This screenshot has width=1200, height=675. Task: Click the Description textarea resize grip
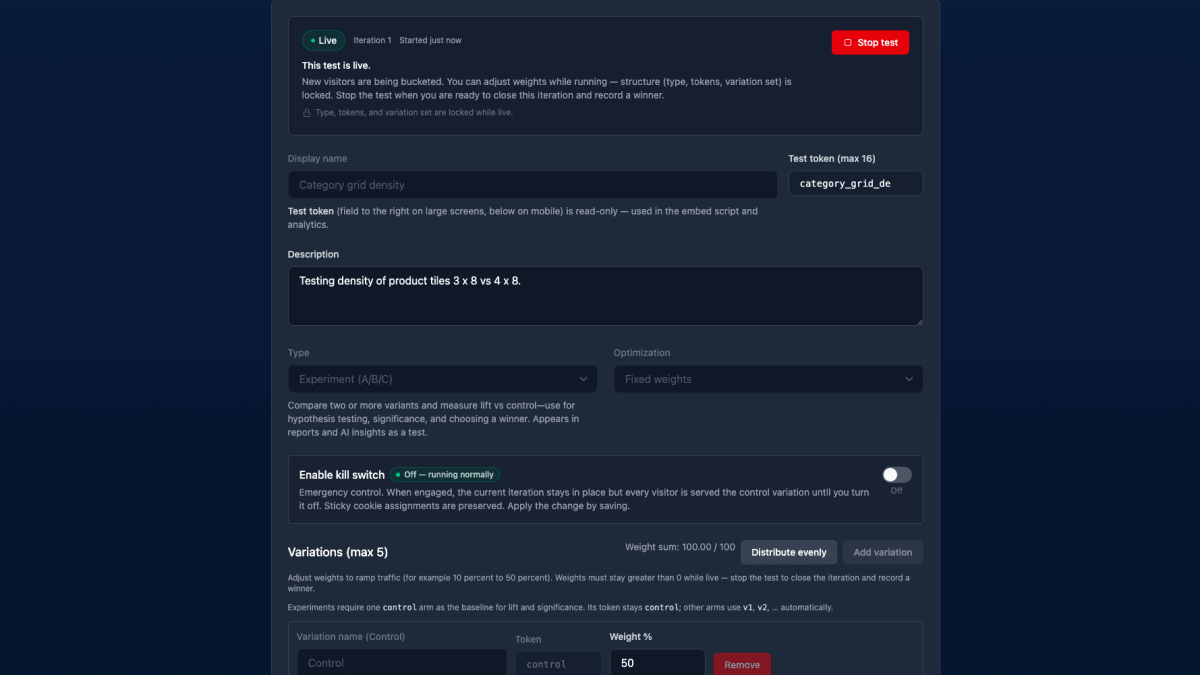point(916,319)
